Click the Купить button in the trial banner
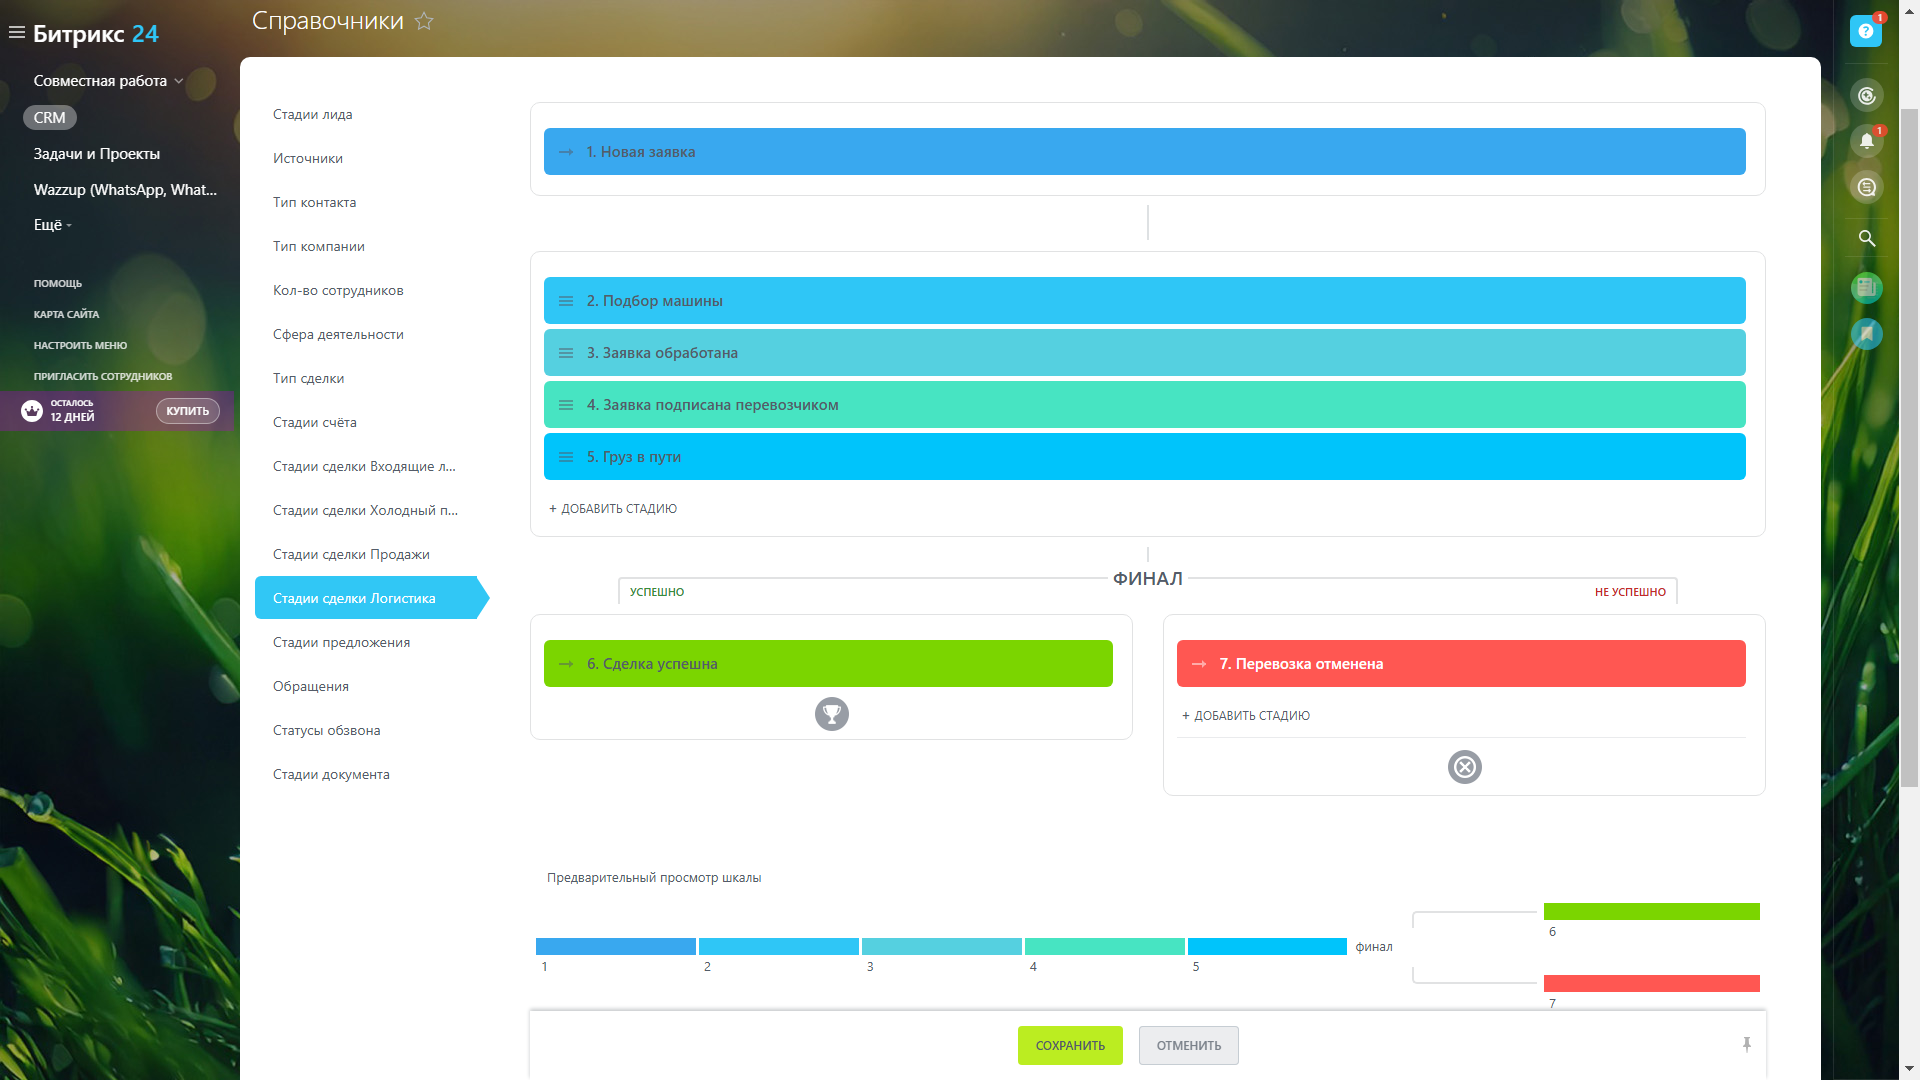The image size is (1920, 1080). [x=187, y=411]
